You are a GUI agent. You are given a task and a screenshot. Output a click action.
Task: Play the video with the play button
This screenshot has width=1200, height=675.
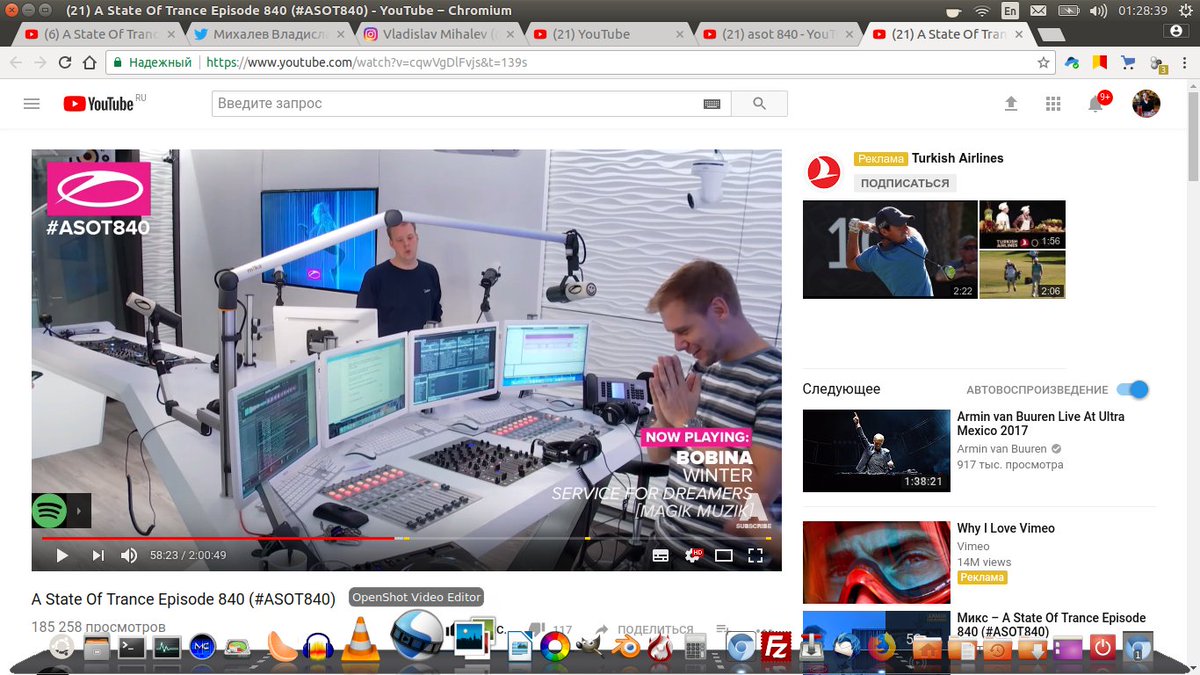pos(62,555)
